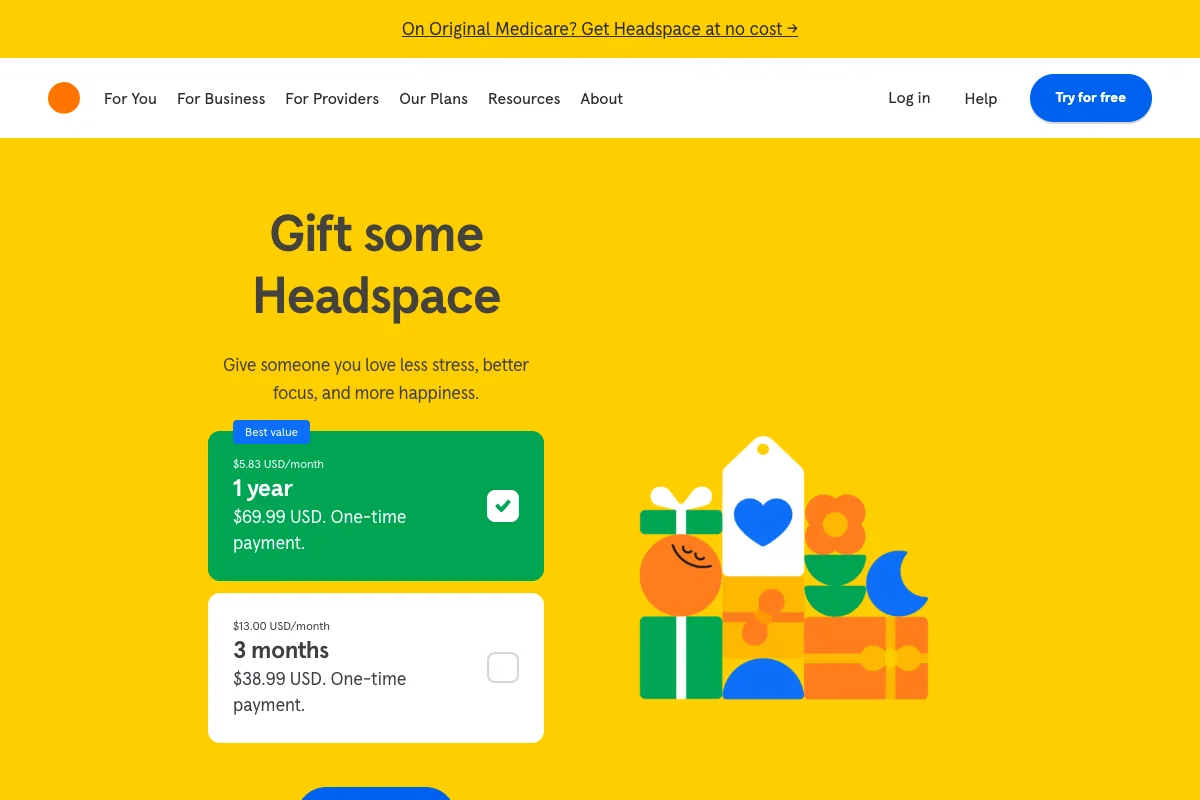Click the $5.83 USD/month price text
This screenshot has height=800, width=1200.
point(278,464)
